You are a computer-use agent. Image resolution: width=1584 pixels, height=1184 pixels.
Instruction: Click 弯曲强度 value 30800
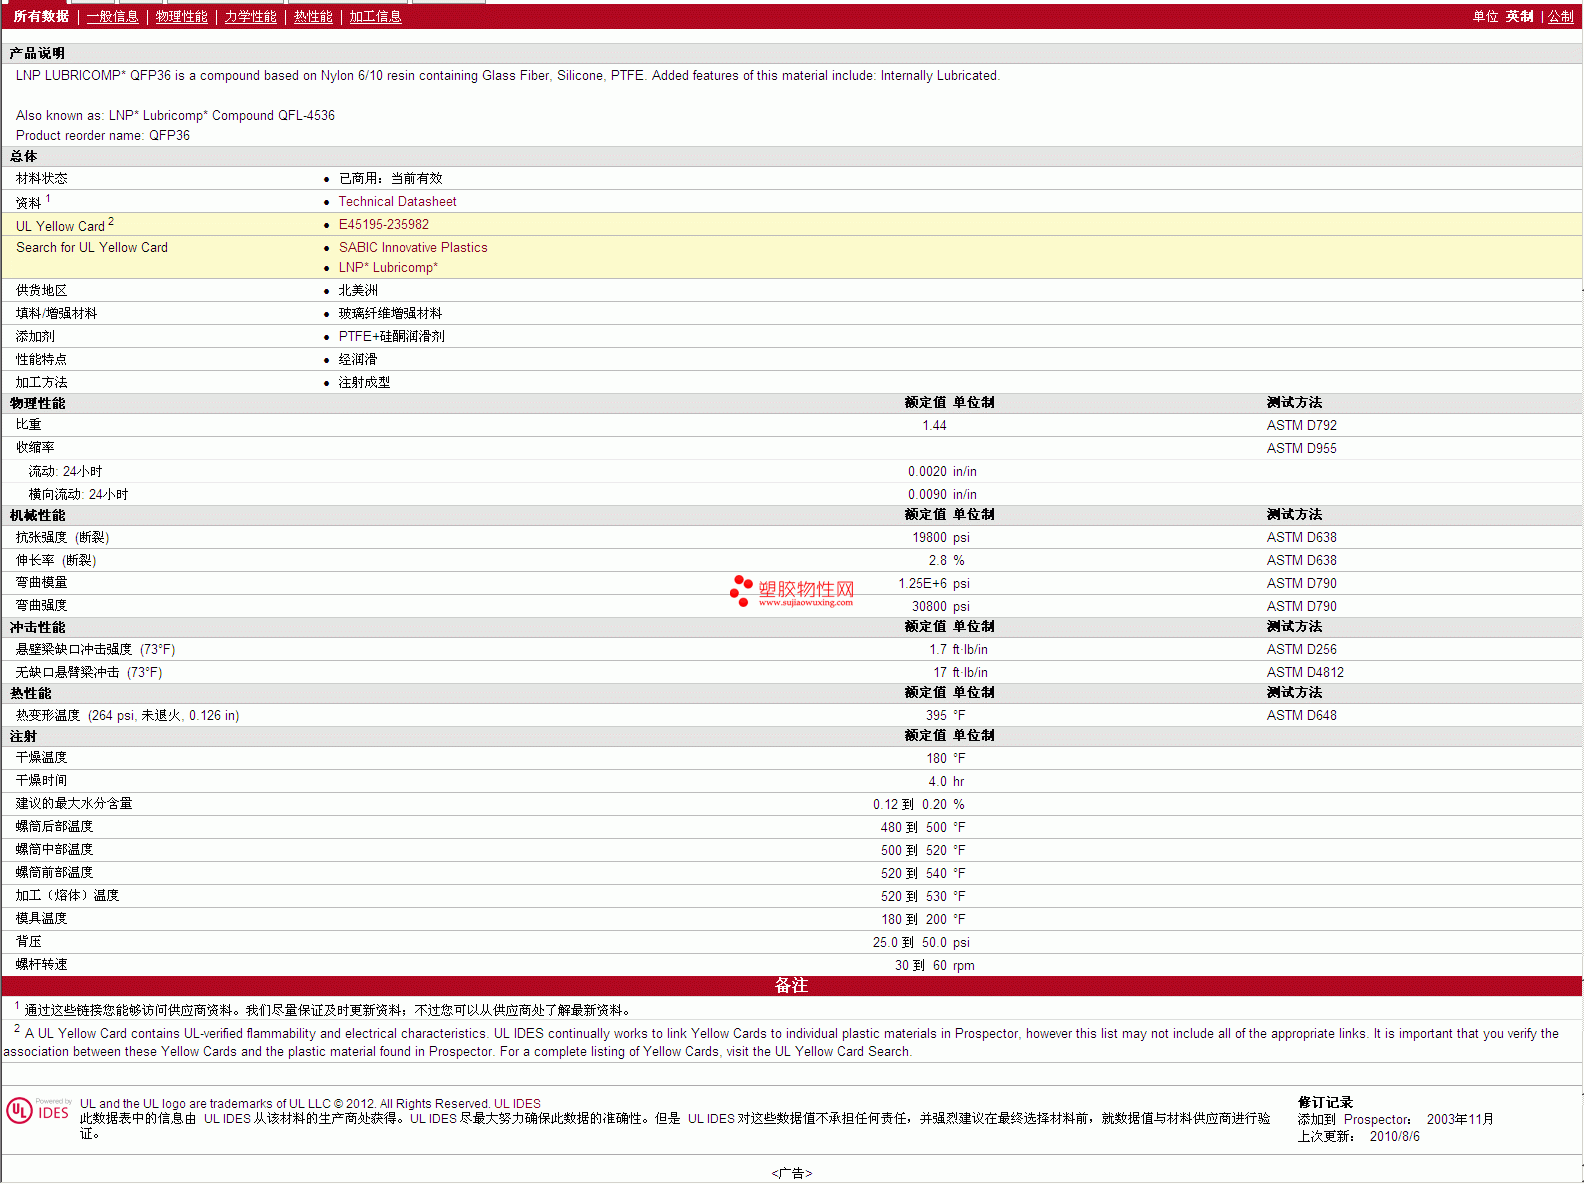click(929, 607)
